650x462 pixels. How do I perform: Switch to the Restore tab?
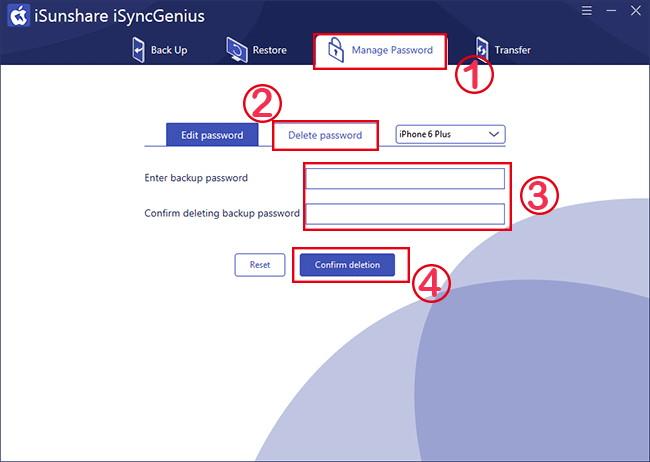[x=257, y=50]
